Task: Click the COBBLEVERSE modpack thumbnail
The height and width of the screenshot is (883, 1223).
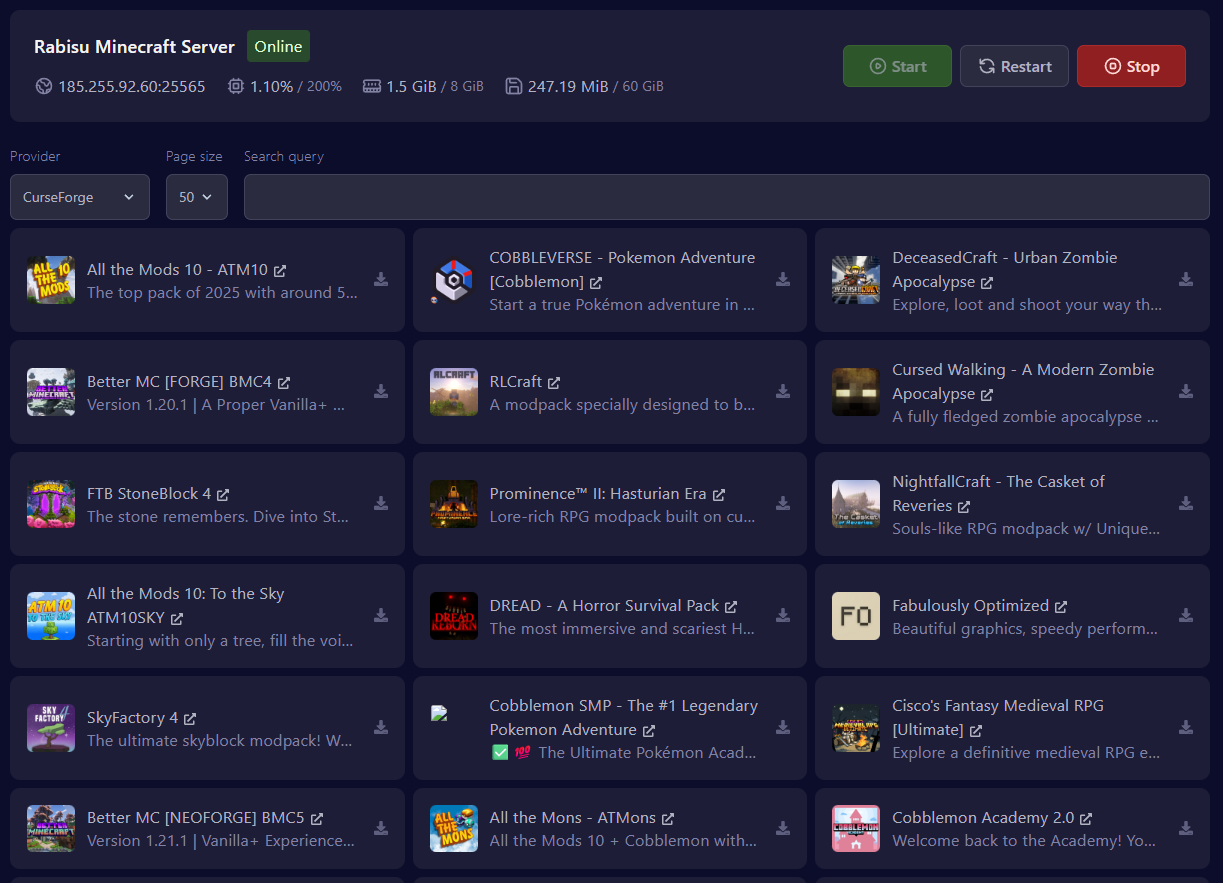Action: click(x=453, y=280)
